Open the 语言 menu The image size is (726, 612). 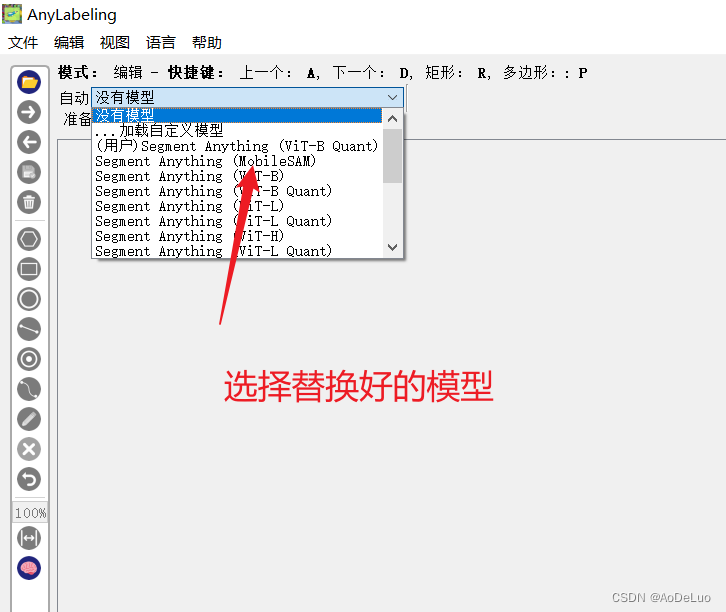point(160,43)
